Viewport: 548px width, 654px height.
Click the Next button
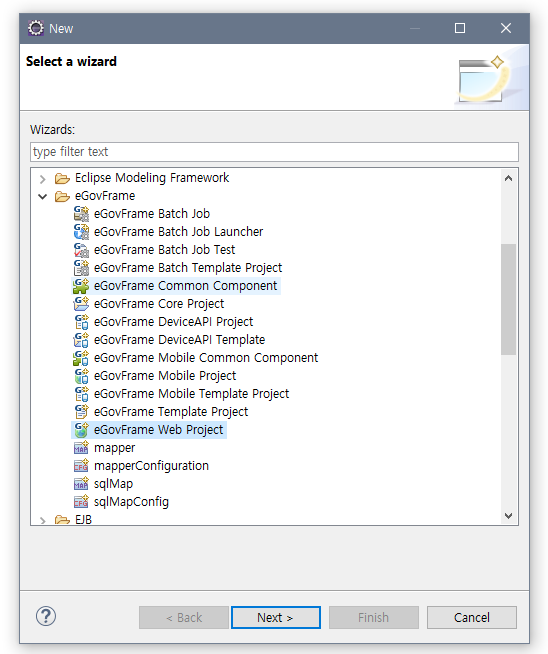coord(276,617)
